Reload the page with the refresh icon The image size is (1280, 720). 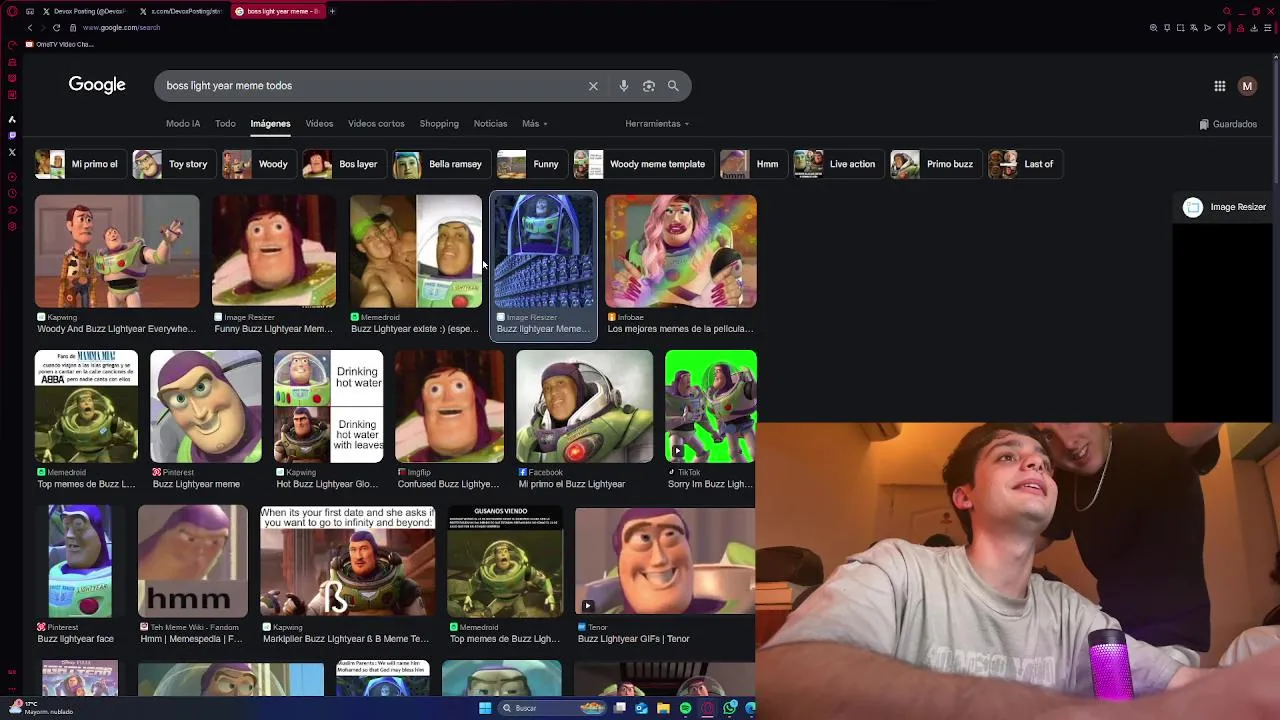pos(56,28)
